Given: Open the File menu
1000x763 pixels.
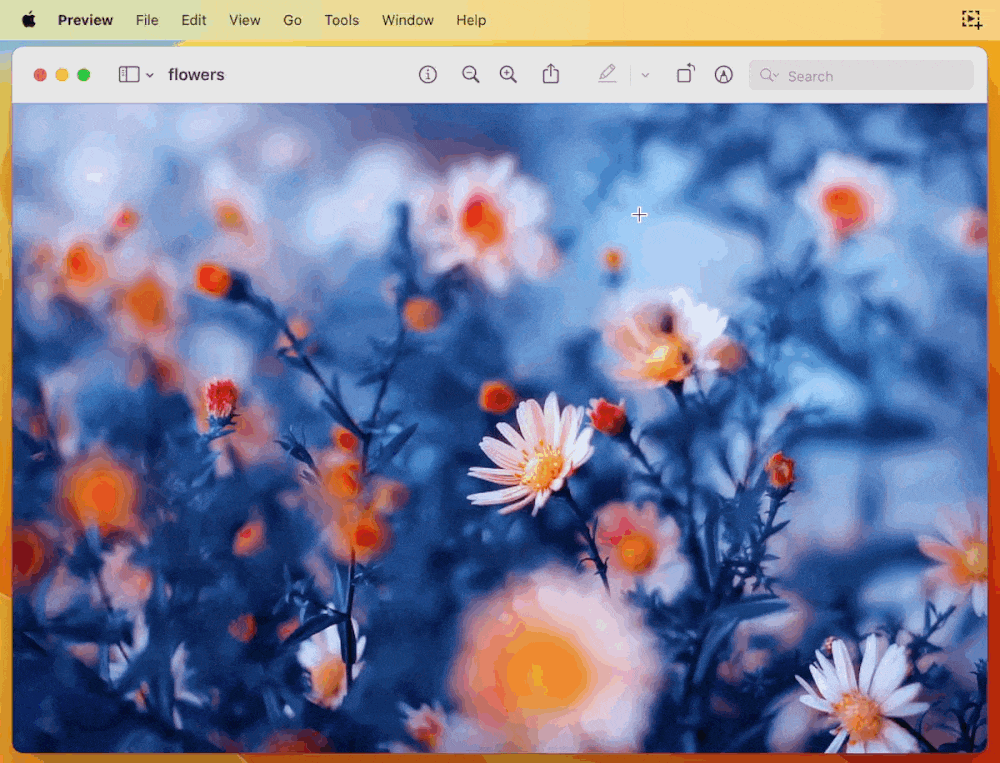Looking at the screenshot, I should coord(147,20).
